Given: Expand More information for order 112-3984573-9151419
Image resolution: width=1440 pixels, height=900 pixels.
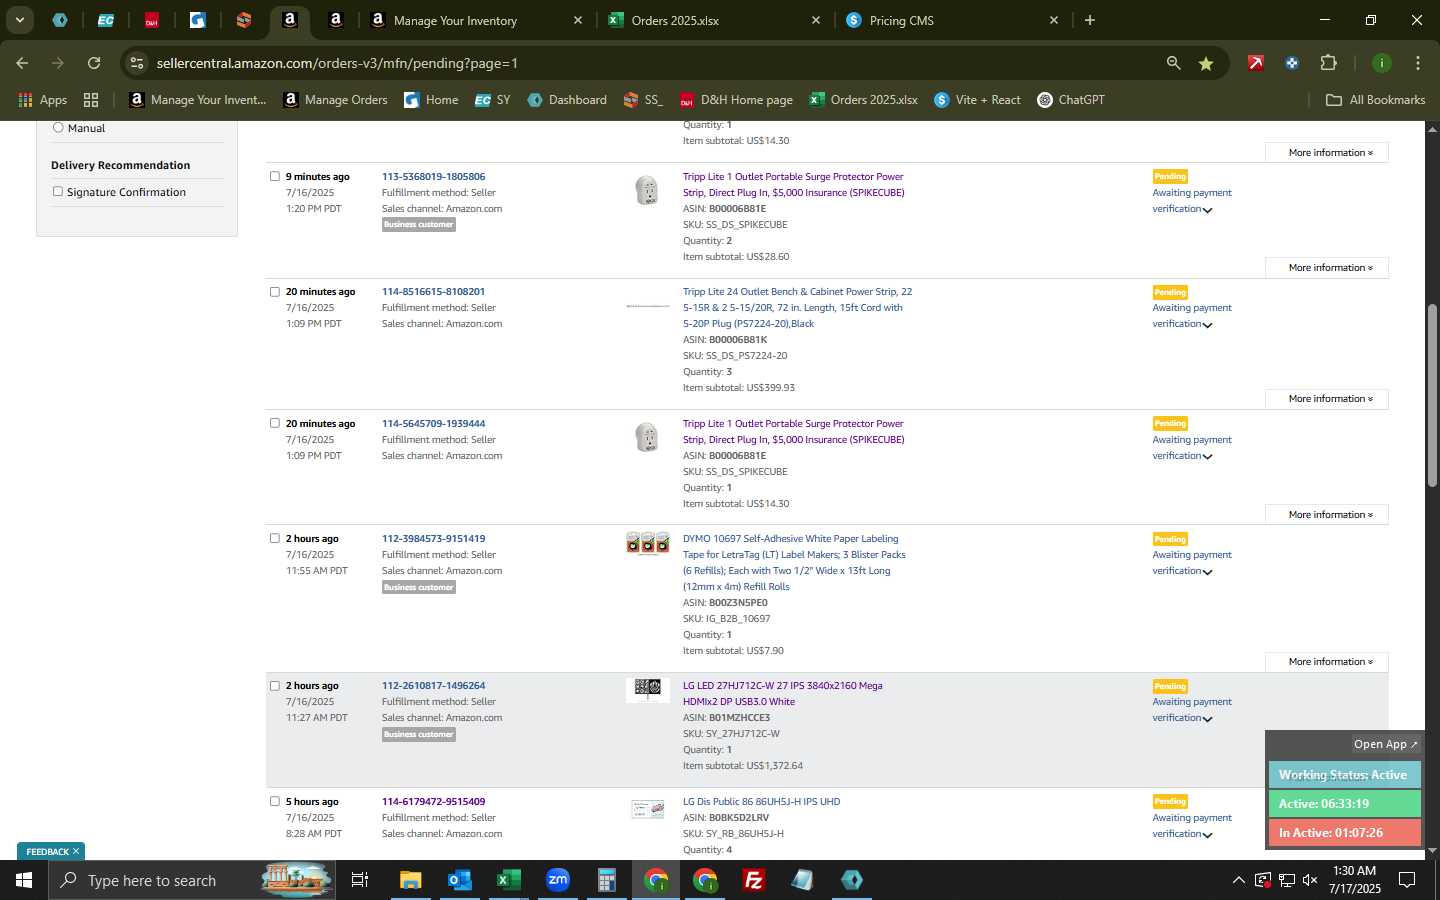Looking at the screenshot, I should pyautogui.click(x=1326, y=662).
